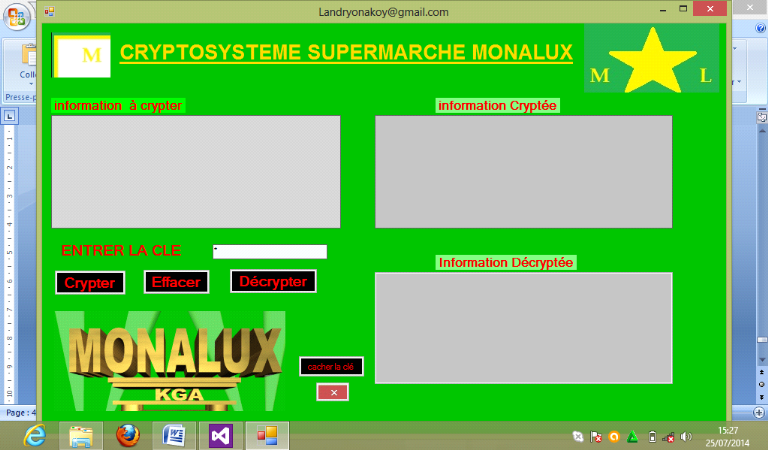
Task: Click the Paste clipboard icon in Word ribbon
Action: tap(29, 55)
